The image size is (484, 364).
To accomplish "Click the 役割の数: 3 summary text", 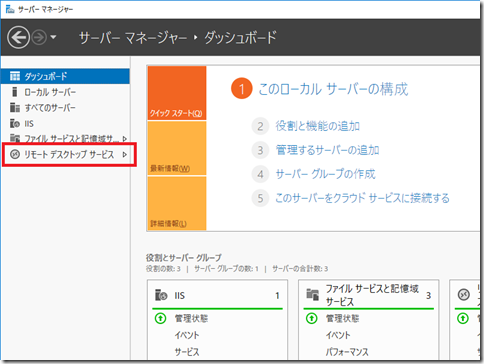I will click(x=163, y=269).
